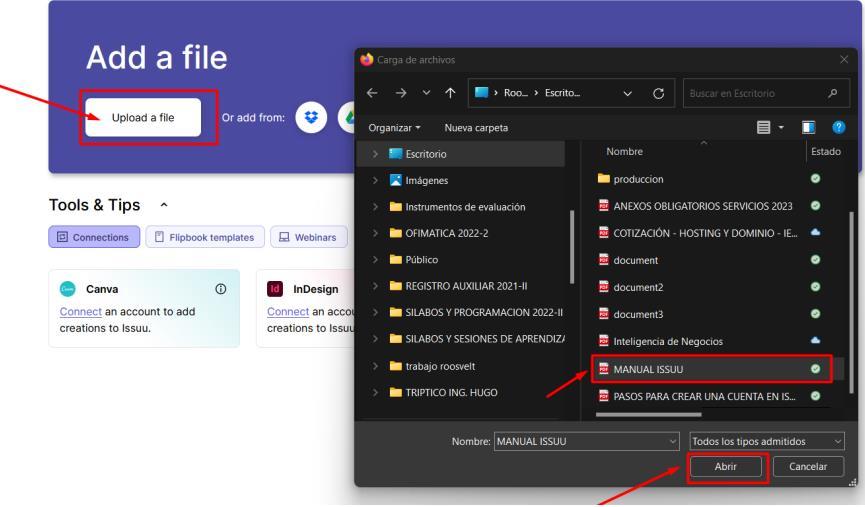
Task: Switch to the Connections tab
Action: click(94, 237)
